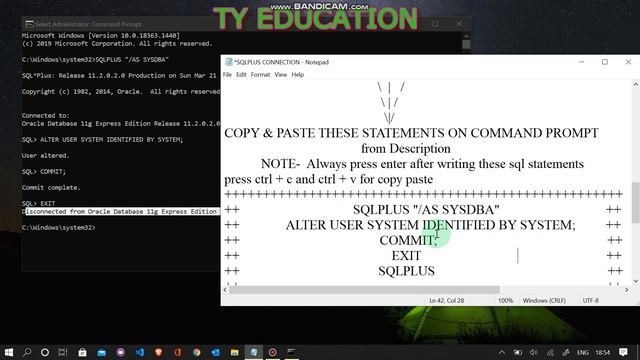Screen dimensions: 640x360
Task: Click Notepad horizontal scroll right arrow
Action: (x=627, y=290)
